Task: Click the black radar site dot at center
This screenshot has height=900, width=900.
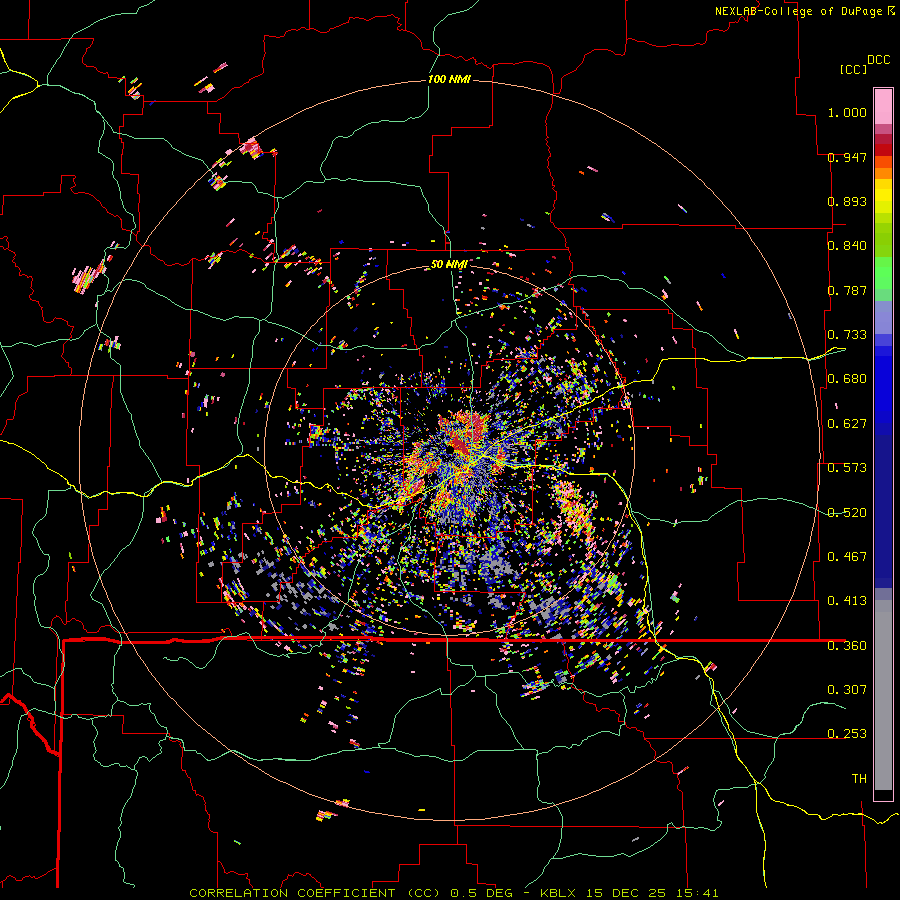Action: pyautogui.click(x=451, y=451)
